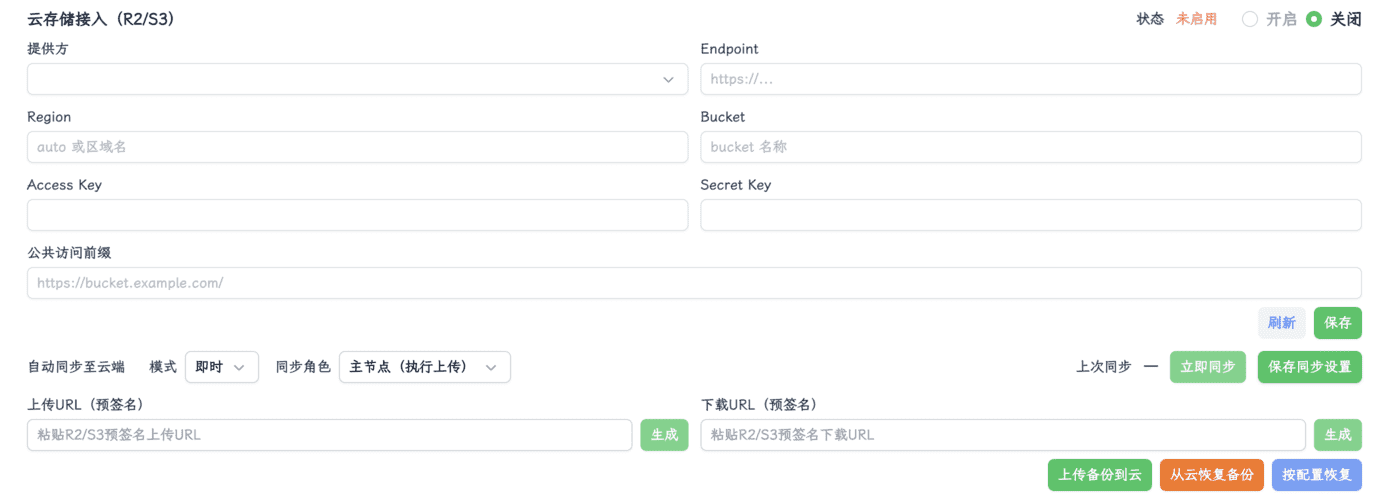The width and height of the screenshot is (1389, 503).
Task: Click the 公共访问前缀 input field
Action: click(694, 283)
